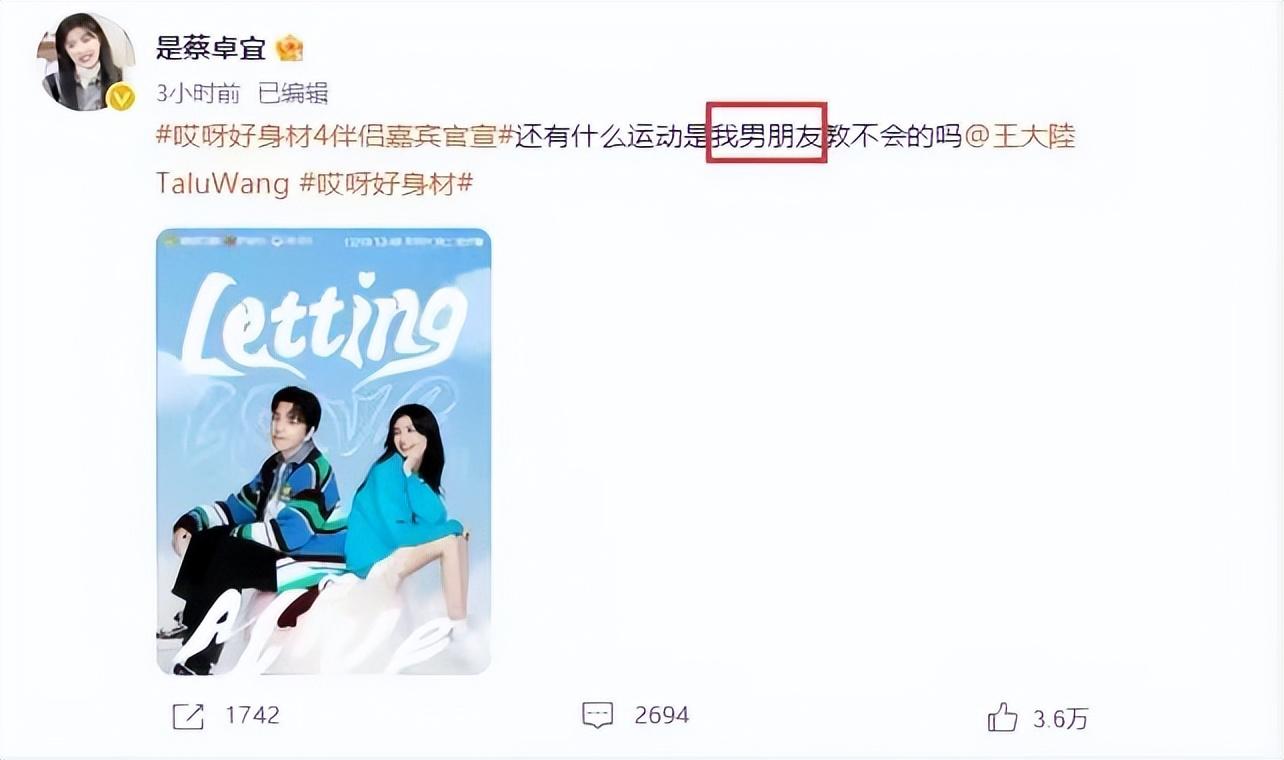This screenshot has width=1284, height=760.
Task: Open the profile avatar of 是蔡卓宜
Action: pos(87,59)
